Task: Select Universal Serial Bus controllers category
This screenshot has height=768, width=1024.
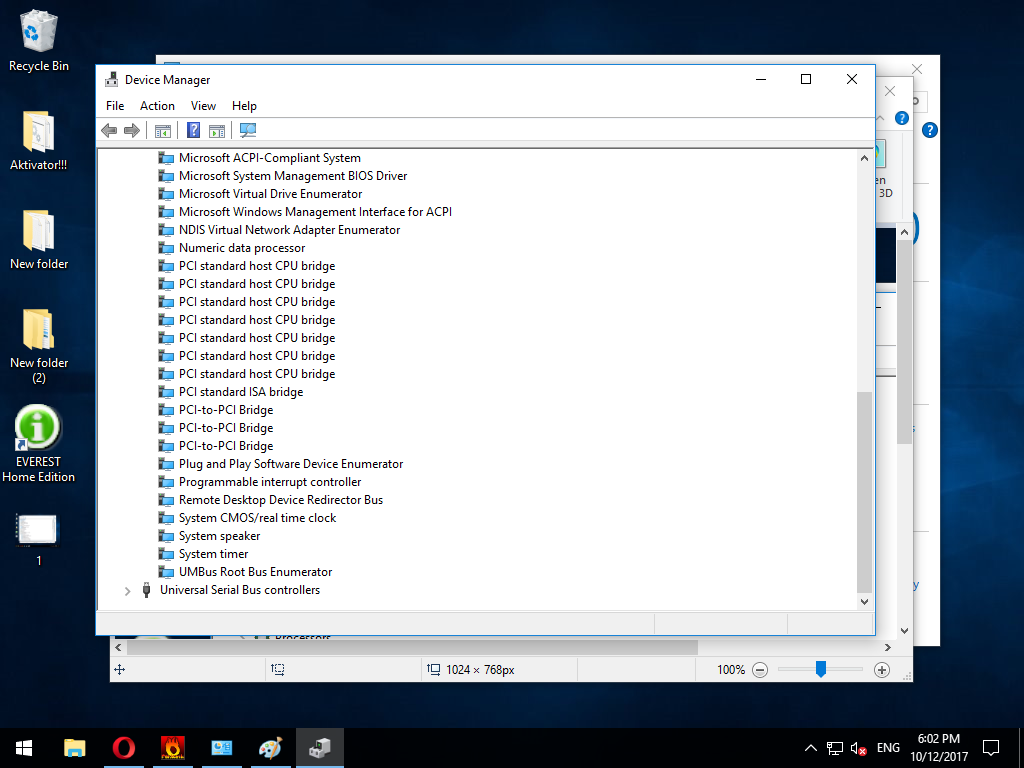Action: coord(240,590)
